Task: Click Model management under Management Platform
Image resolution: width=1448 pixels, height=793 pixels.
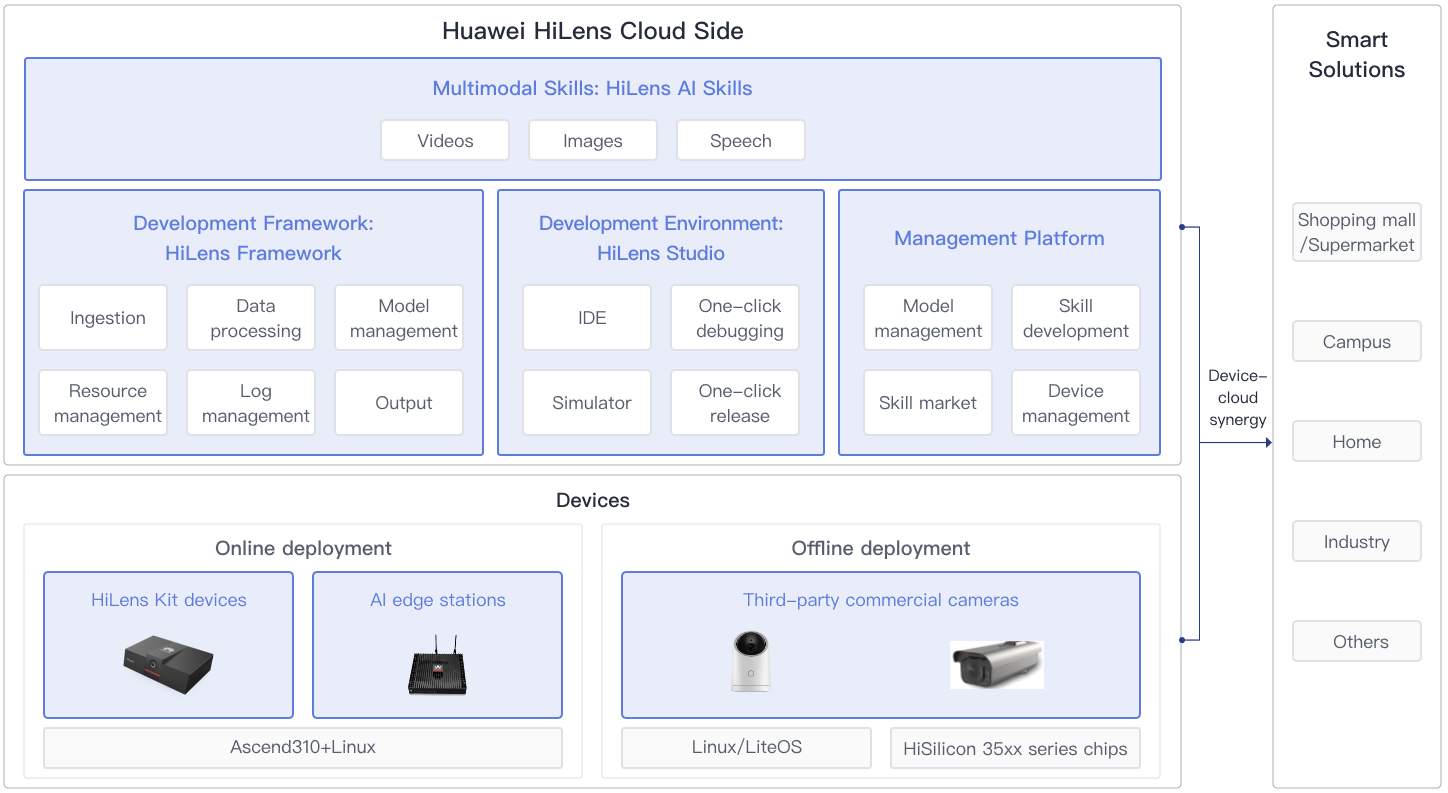Action: point(928,318)
